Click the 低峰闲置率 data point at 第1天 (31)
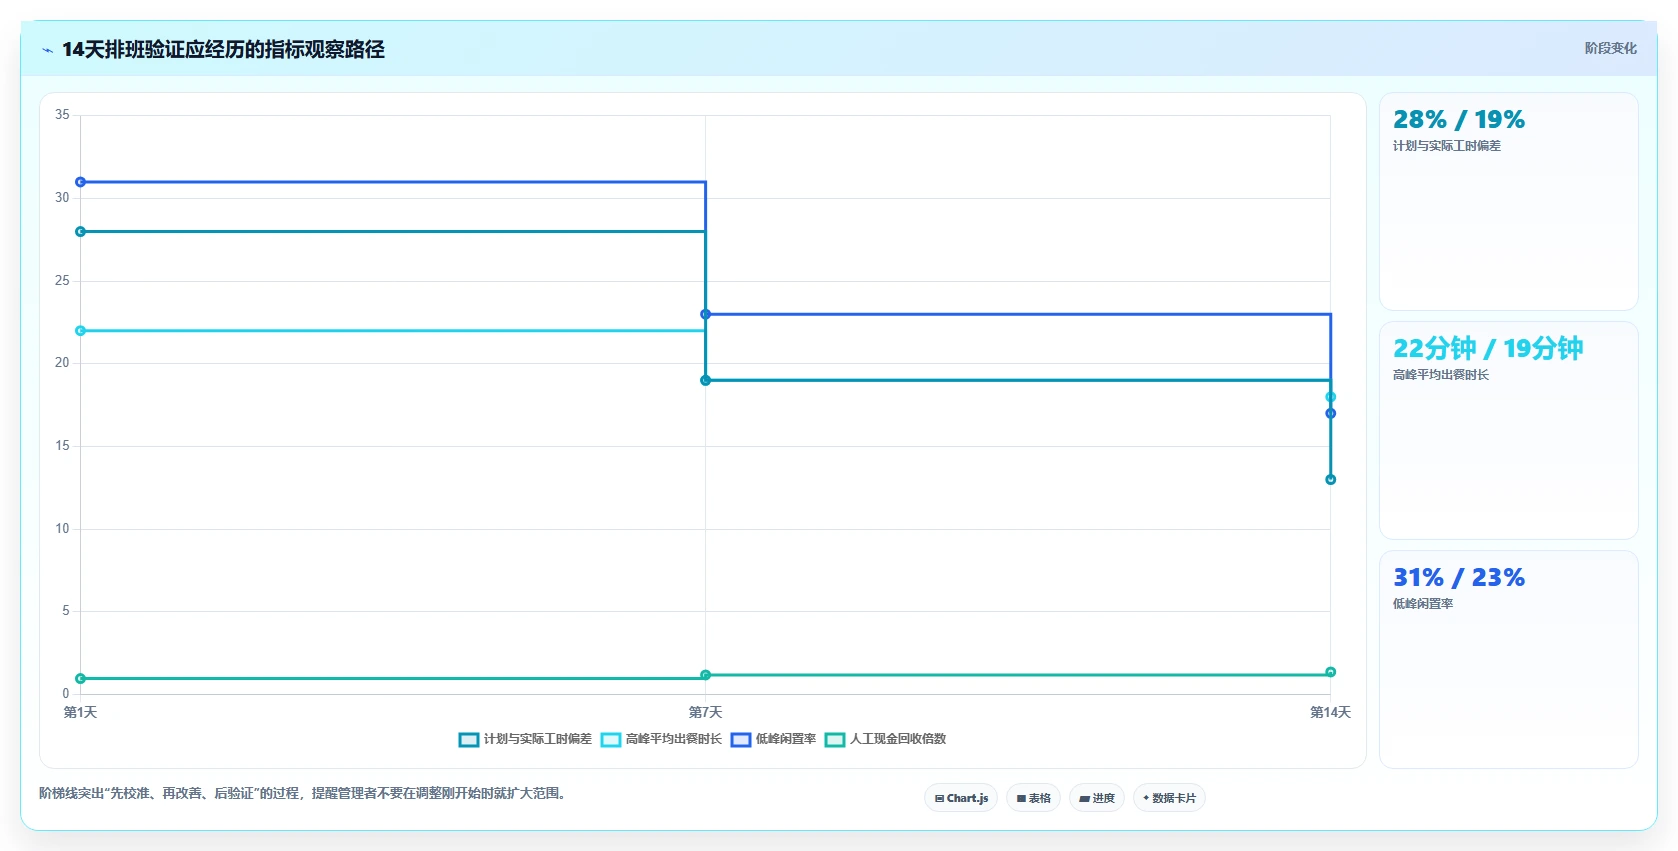Viewport: 1678px width, 851px height. point(81,182)
